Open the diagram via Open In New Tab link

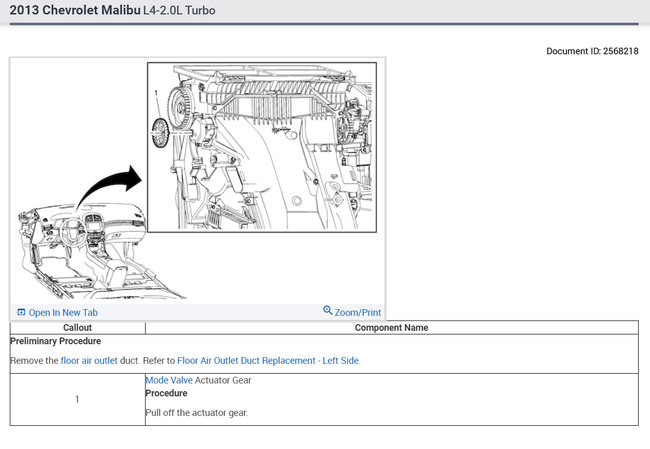(x=63, y=313)
